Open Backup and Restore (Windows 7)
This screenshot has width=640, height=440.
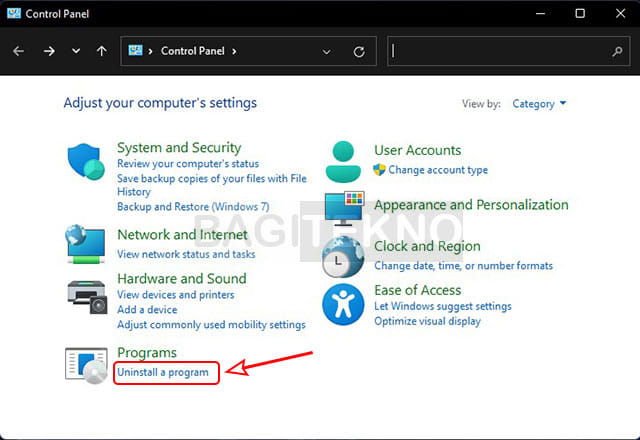point(193,207)
